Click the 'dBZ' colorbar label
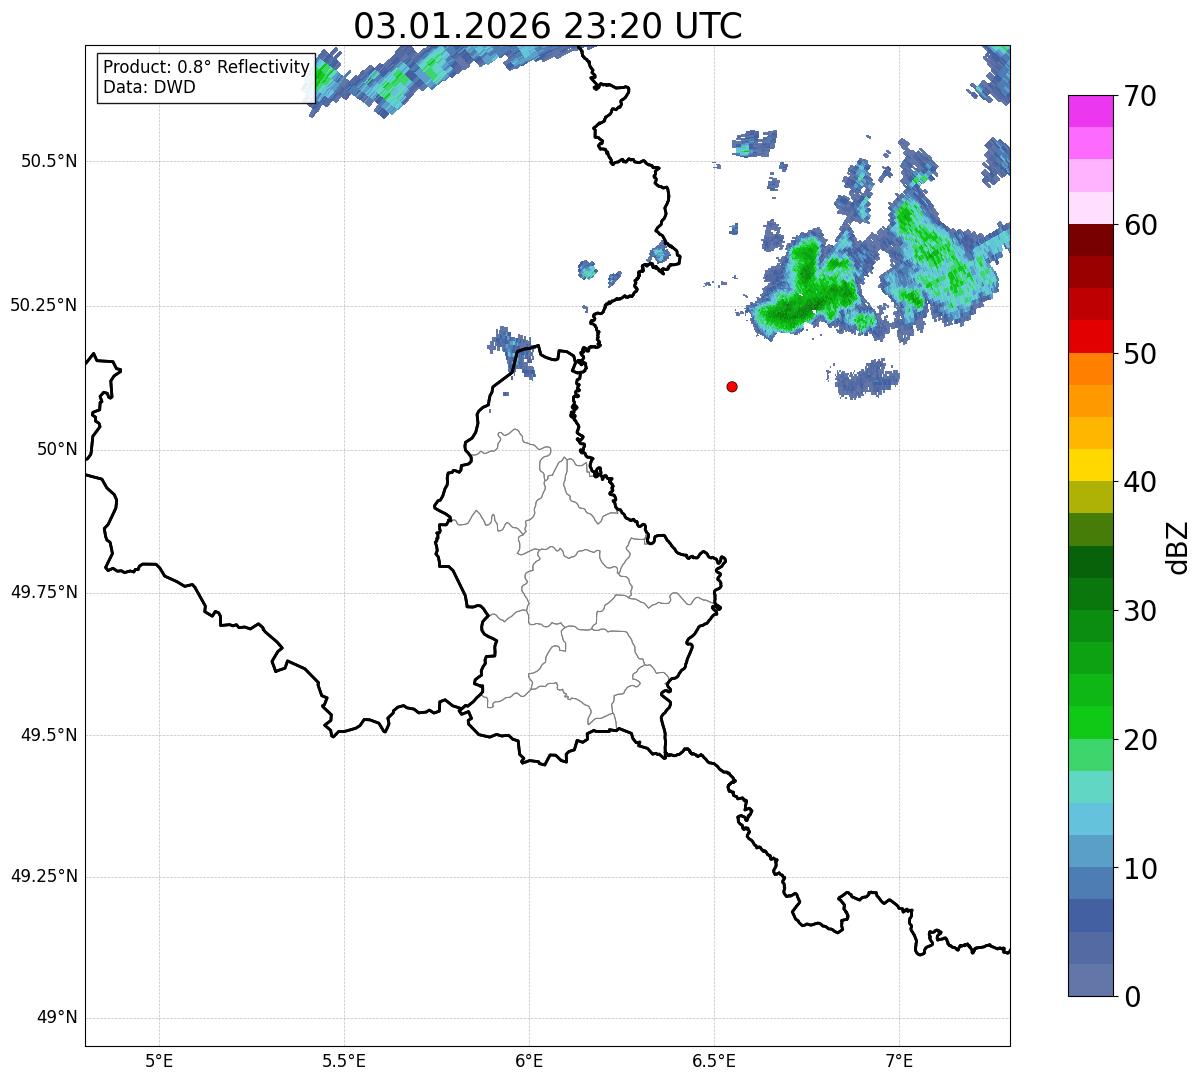This screenshot has width=1202, height=1081. pos(1177,546)
